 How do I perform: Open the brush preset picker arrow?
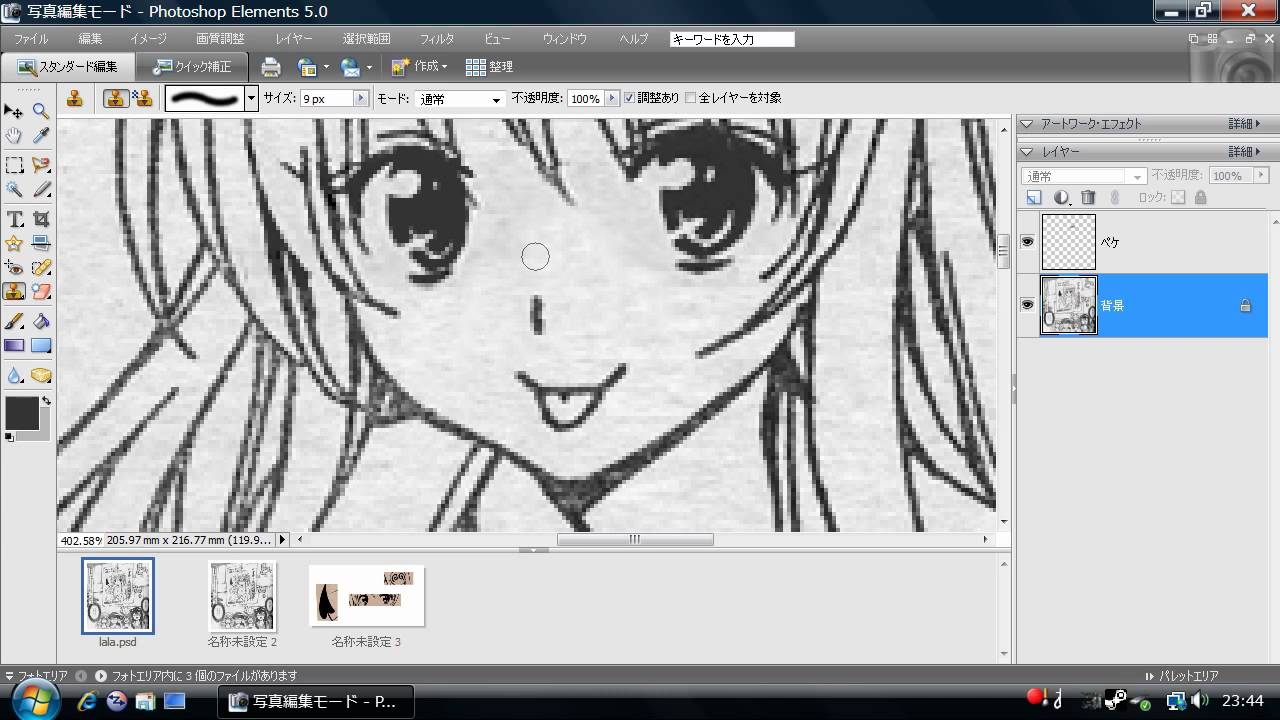tap(252, 98)
